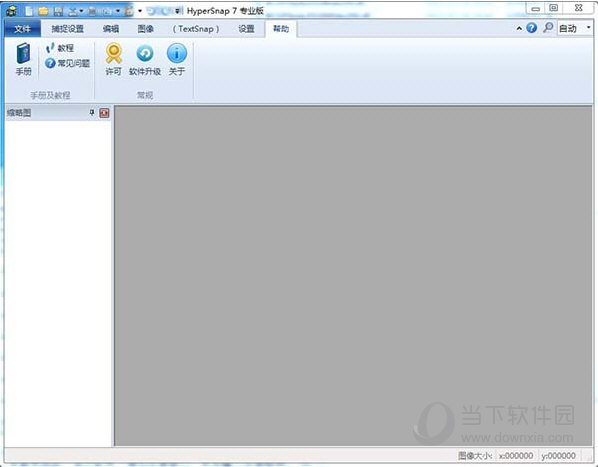The height and width of the screenshot is (467, 598).
Task: Open the 许可 license icon
Action: coord(114,59)
